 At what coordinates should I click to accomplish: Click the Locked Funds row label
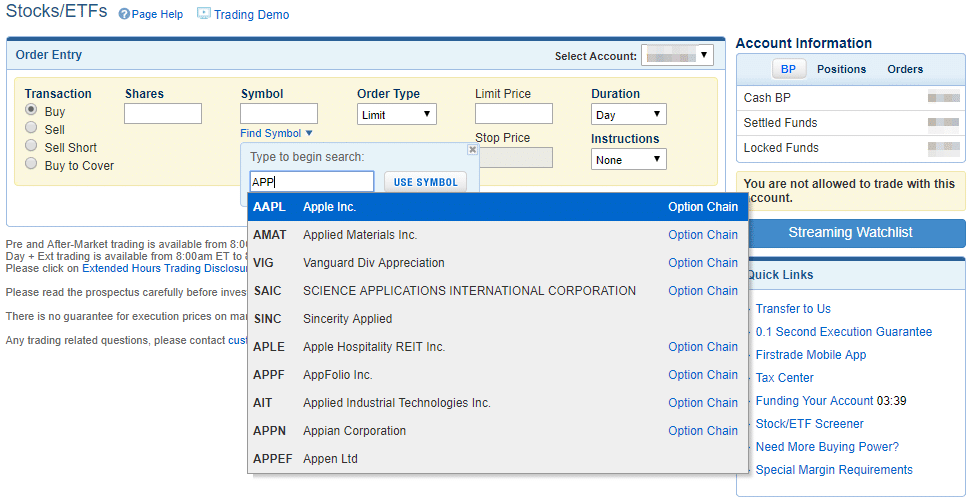pyautogui.click(x=781, y=148)
